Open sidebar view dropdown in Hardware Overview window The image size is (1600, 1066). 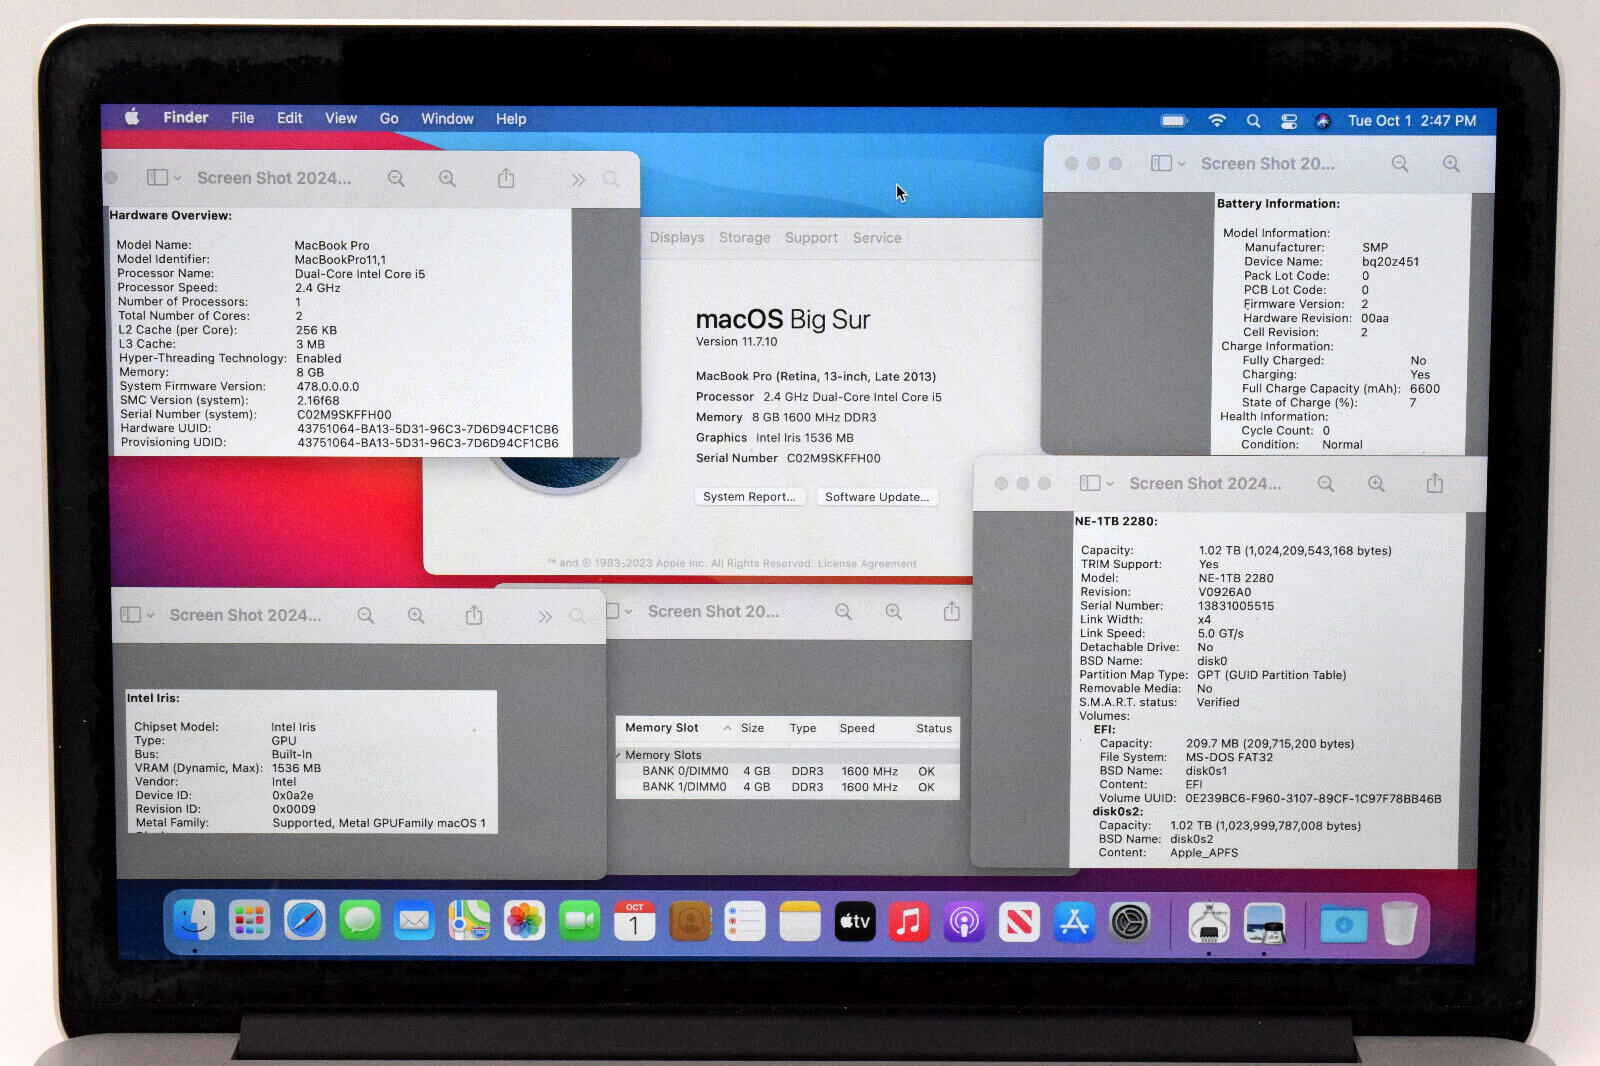164,178
